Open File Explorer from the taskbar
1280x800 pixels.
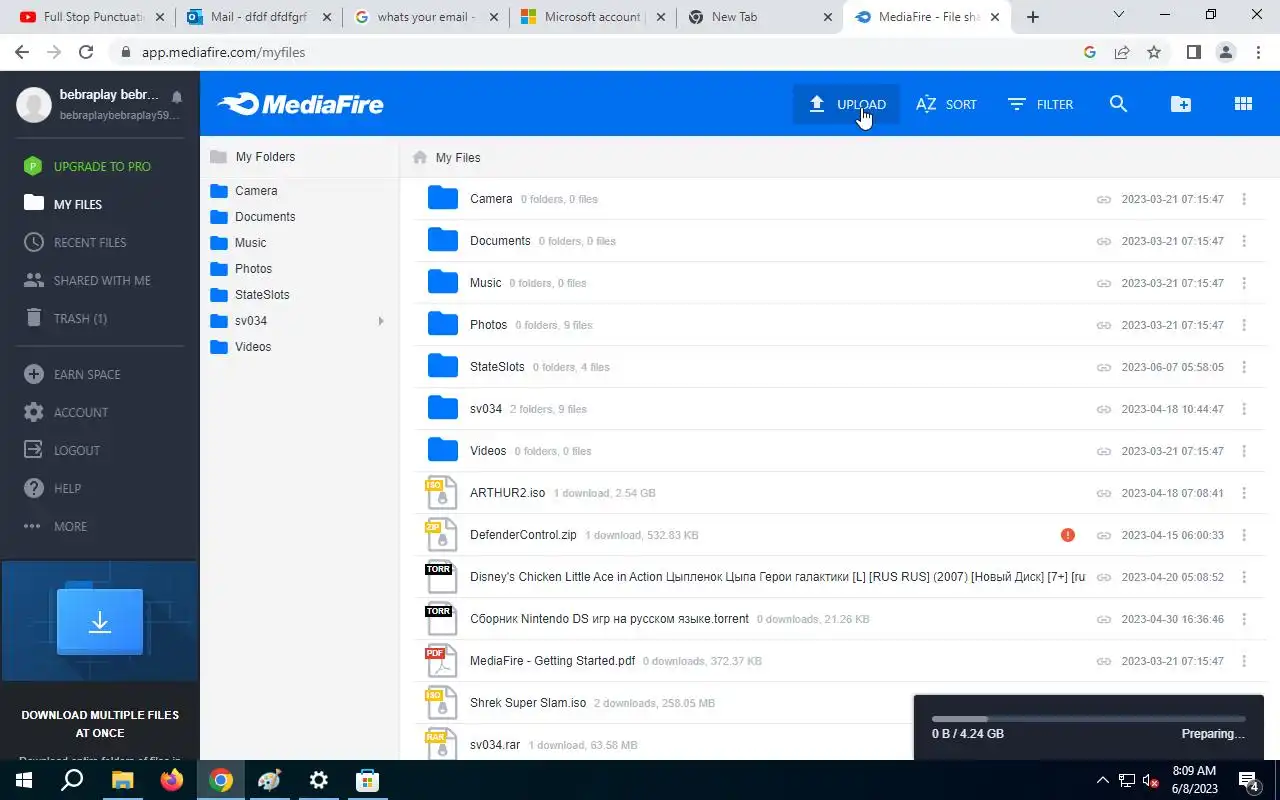pos(122,780)
